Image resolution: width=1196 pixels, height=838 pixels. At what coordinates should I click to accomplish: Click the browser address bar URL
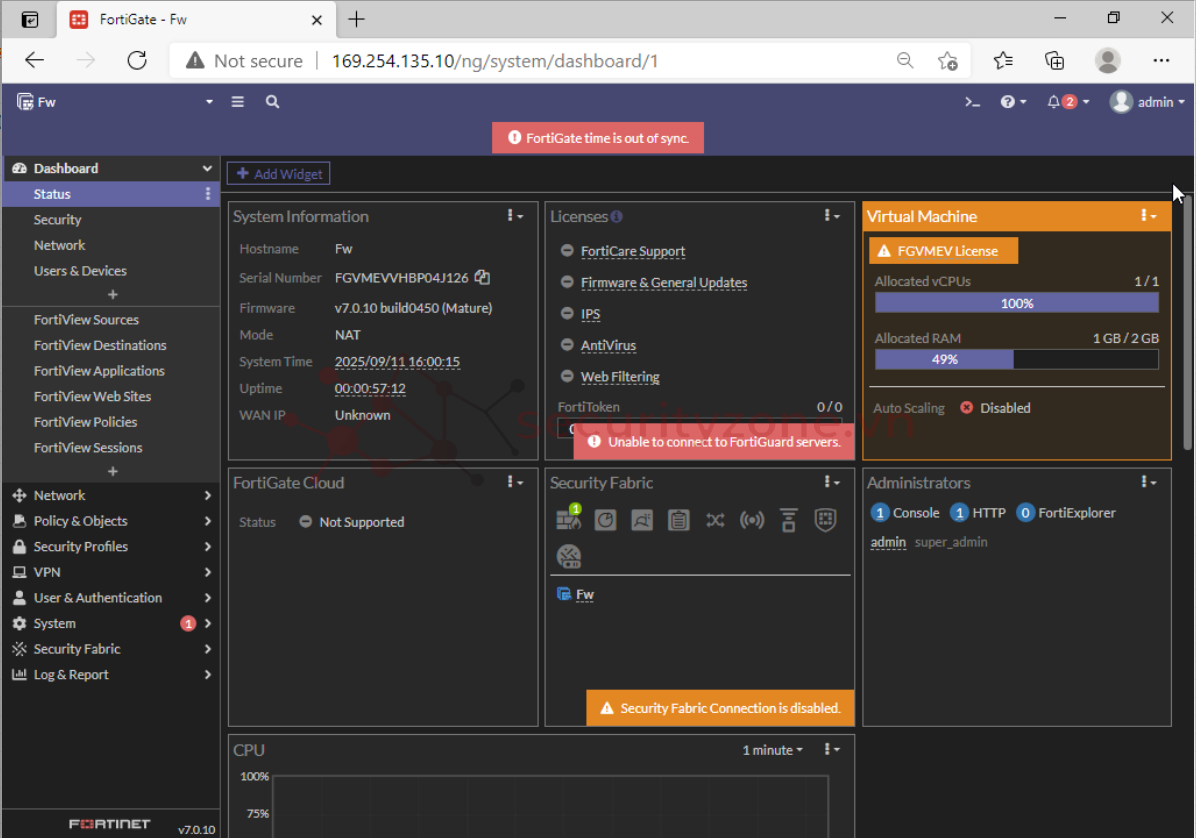[494, 61]
